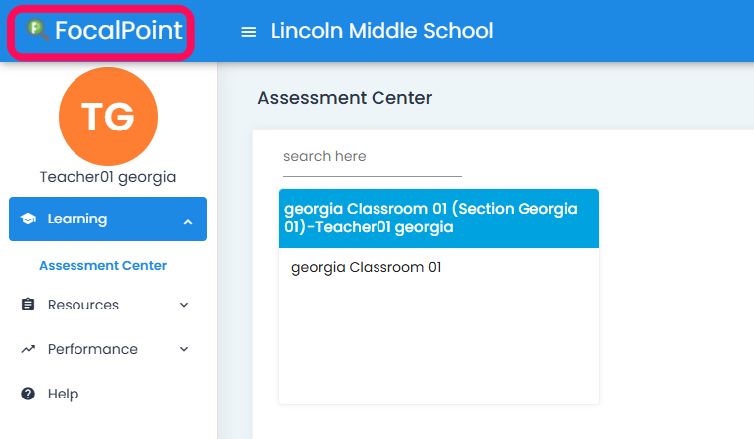
Task: Click the Lincoln Middle School title
Action: [x=382, y=31]
